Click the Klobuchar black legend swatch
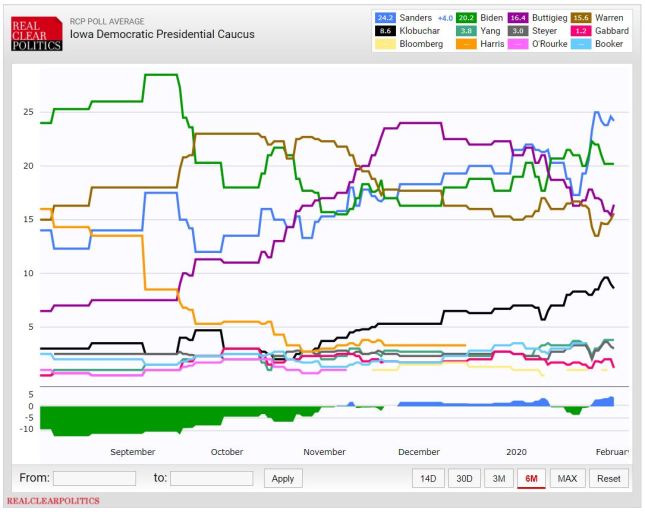Image resolution: width=645 pixels, height=512 pixels. tap(383, 31)
